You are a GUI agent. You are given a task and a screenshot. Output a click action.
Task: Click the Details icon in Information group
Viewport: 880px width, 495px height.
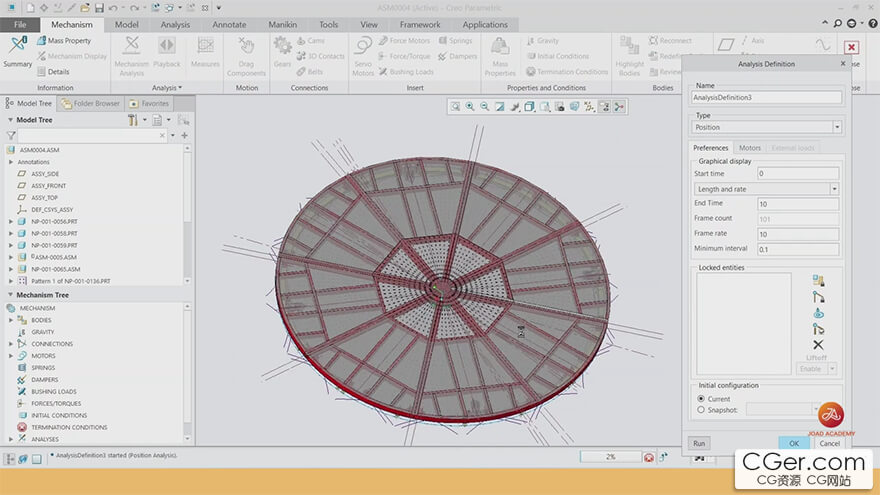[x=58, y=72]
